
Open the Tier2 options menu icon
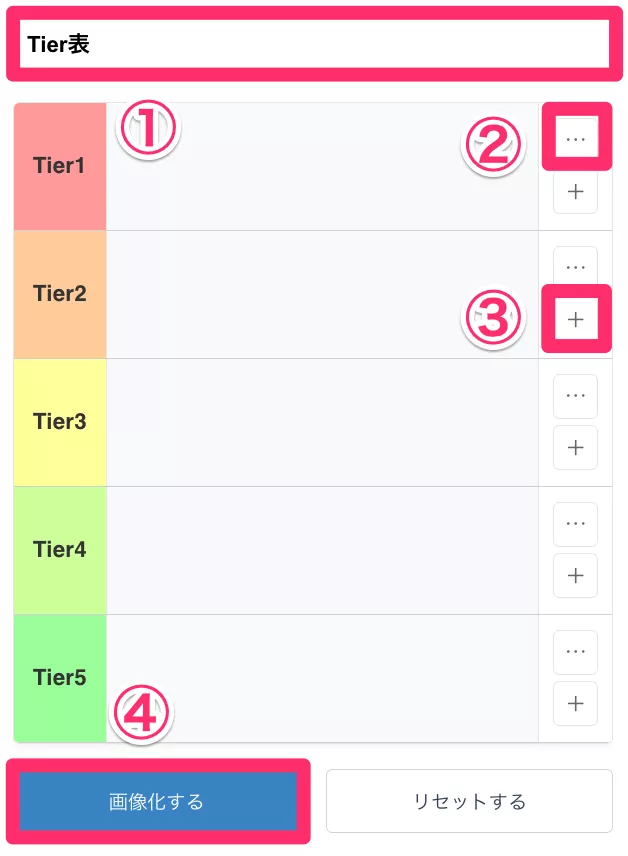click(x=575, y=267)
